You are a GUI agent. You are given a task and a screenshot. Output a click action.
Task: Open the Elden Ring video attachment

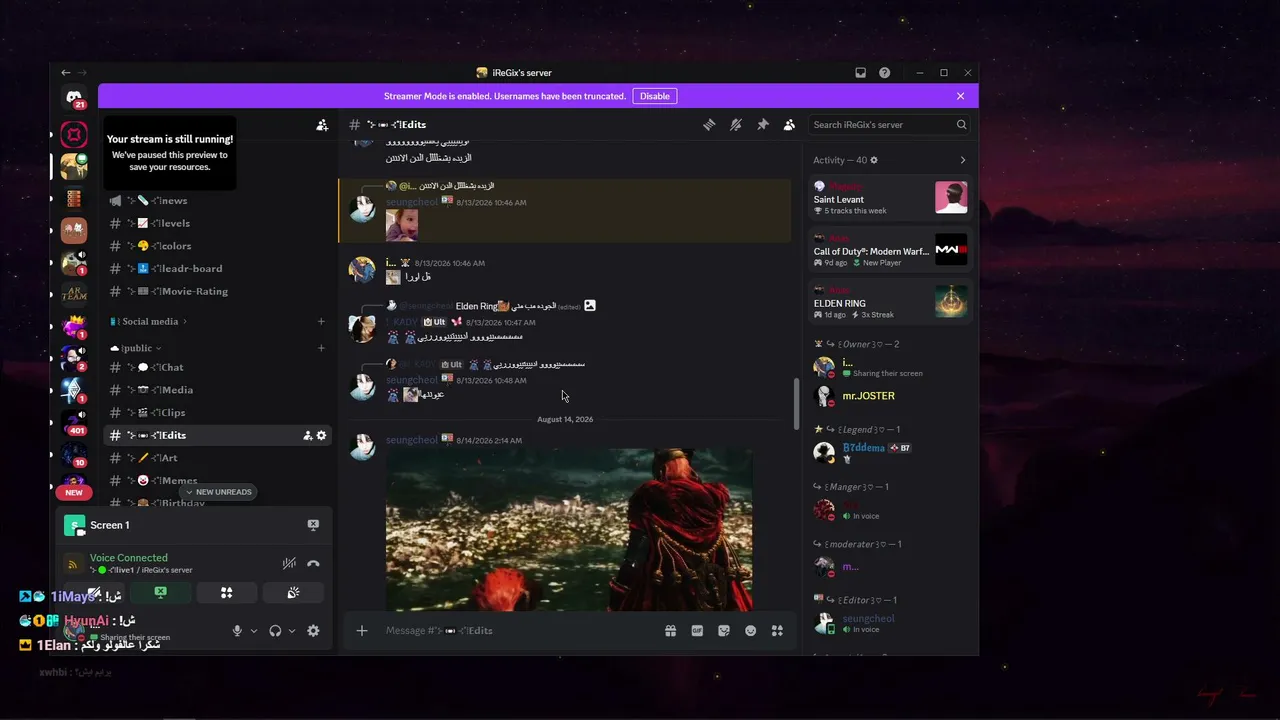(x=569, y=530)
